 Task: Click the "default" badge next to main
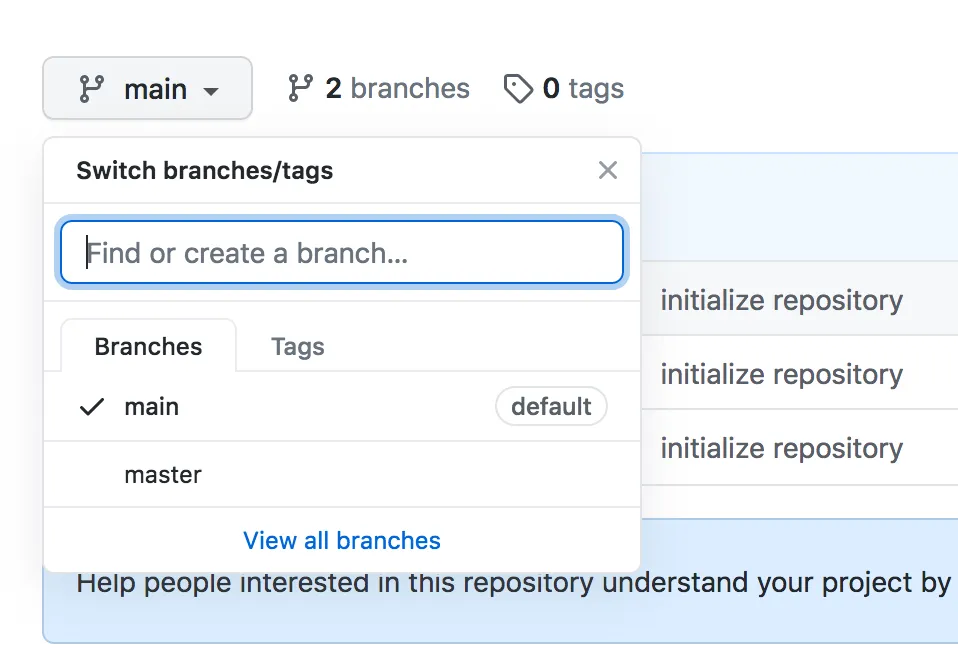[551, 406]
